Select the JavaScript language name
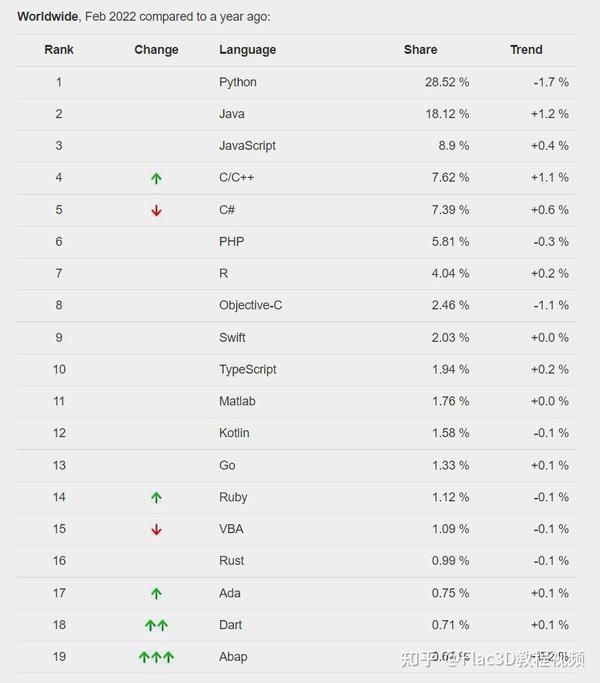The width and height of the screenshot is (600, 683). point(247,146)
